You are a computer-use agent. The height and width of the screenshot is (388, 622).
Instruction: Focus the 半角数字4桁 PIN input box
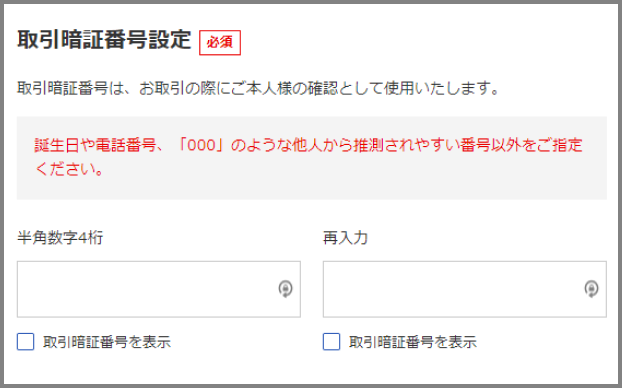[x=159, y=289]
